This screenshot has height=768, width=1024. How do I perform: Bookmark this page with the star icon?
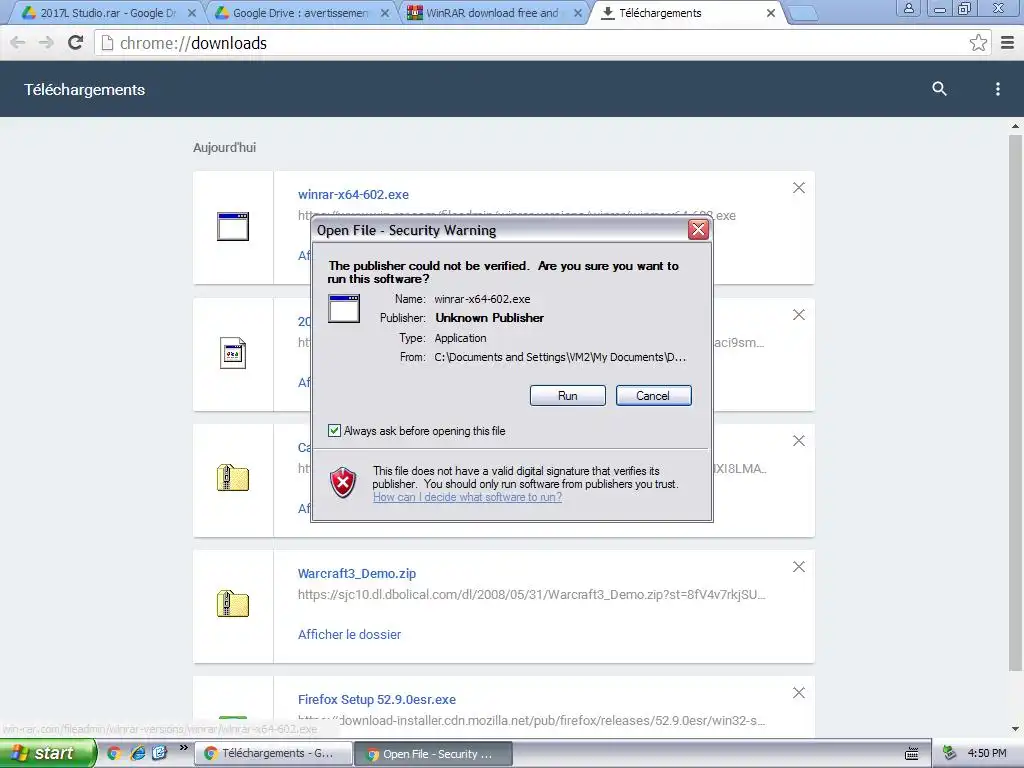coord(978,43)
